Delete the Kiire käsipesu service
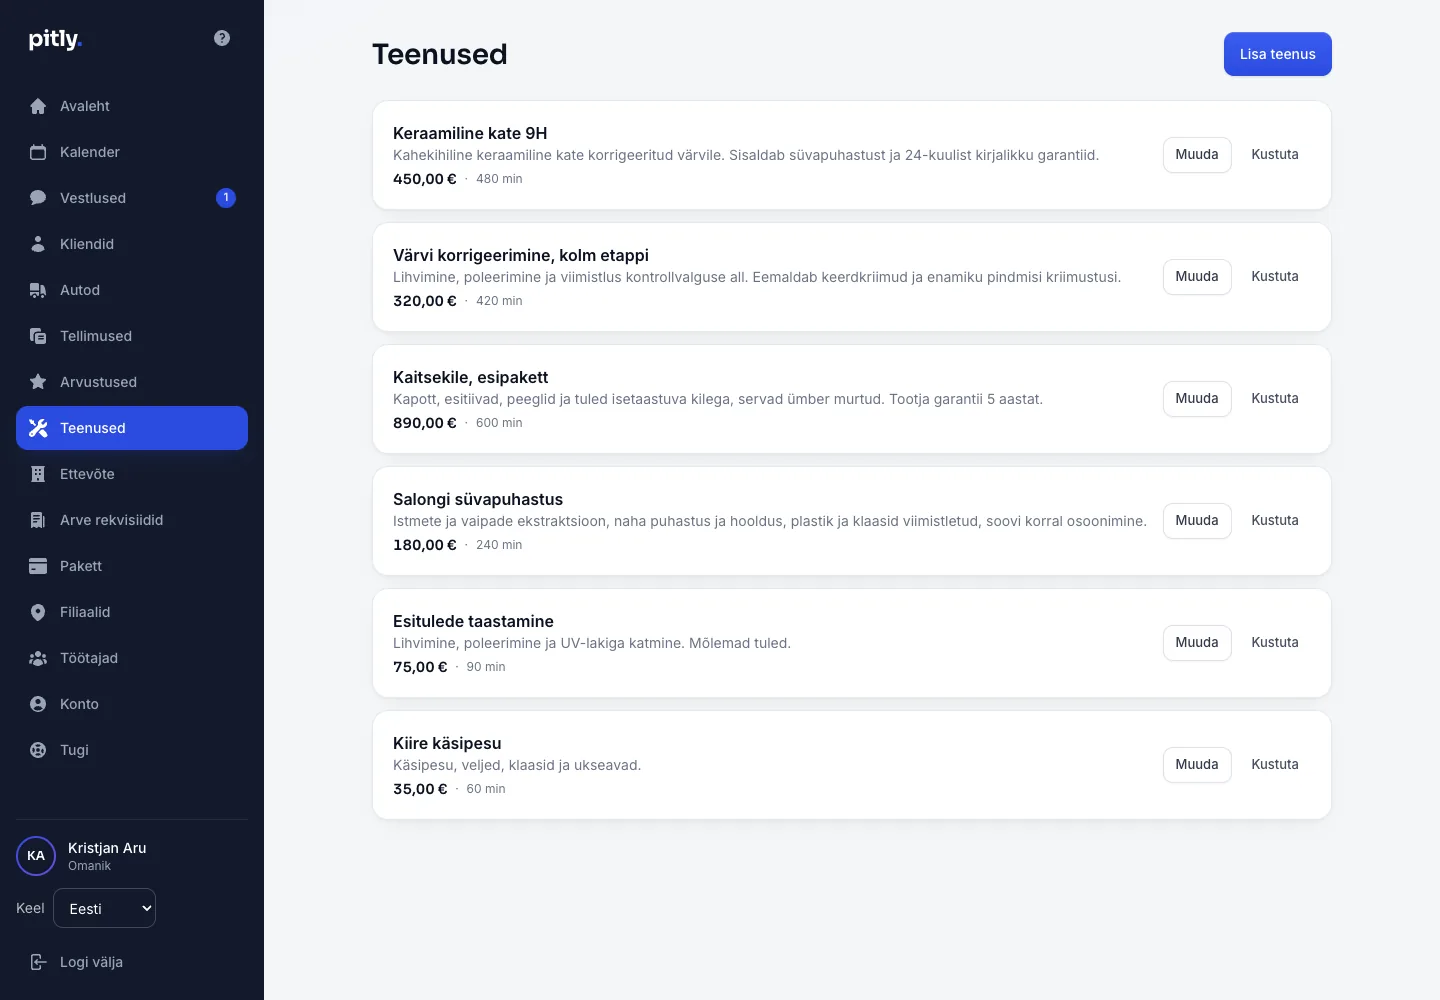 (1275, 764)
